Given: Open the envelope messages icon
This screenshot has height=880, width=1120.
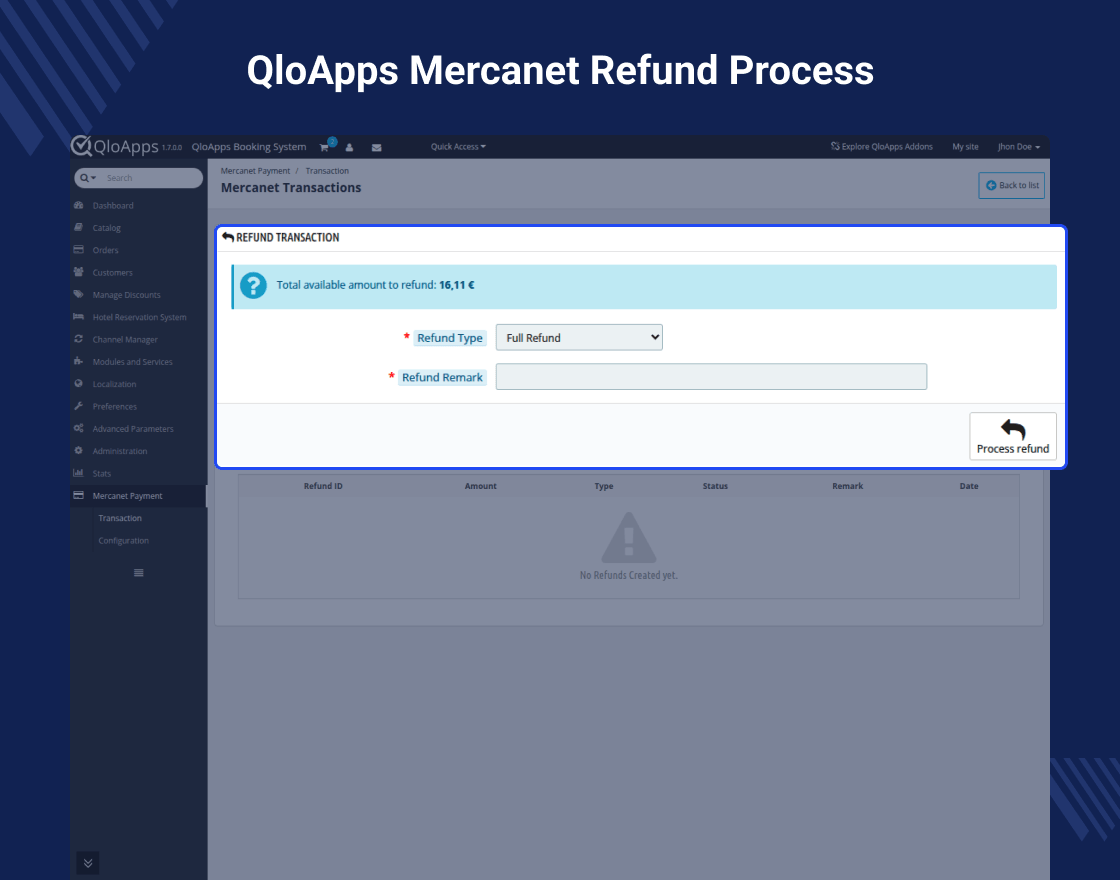Looking at the screenshot, I should click(x=376, y=147).
